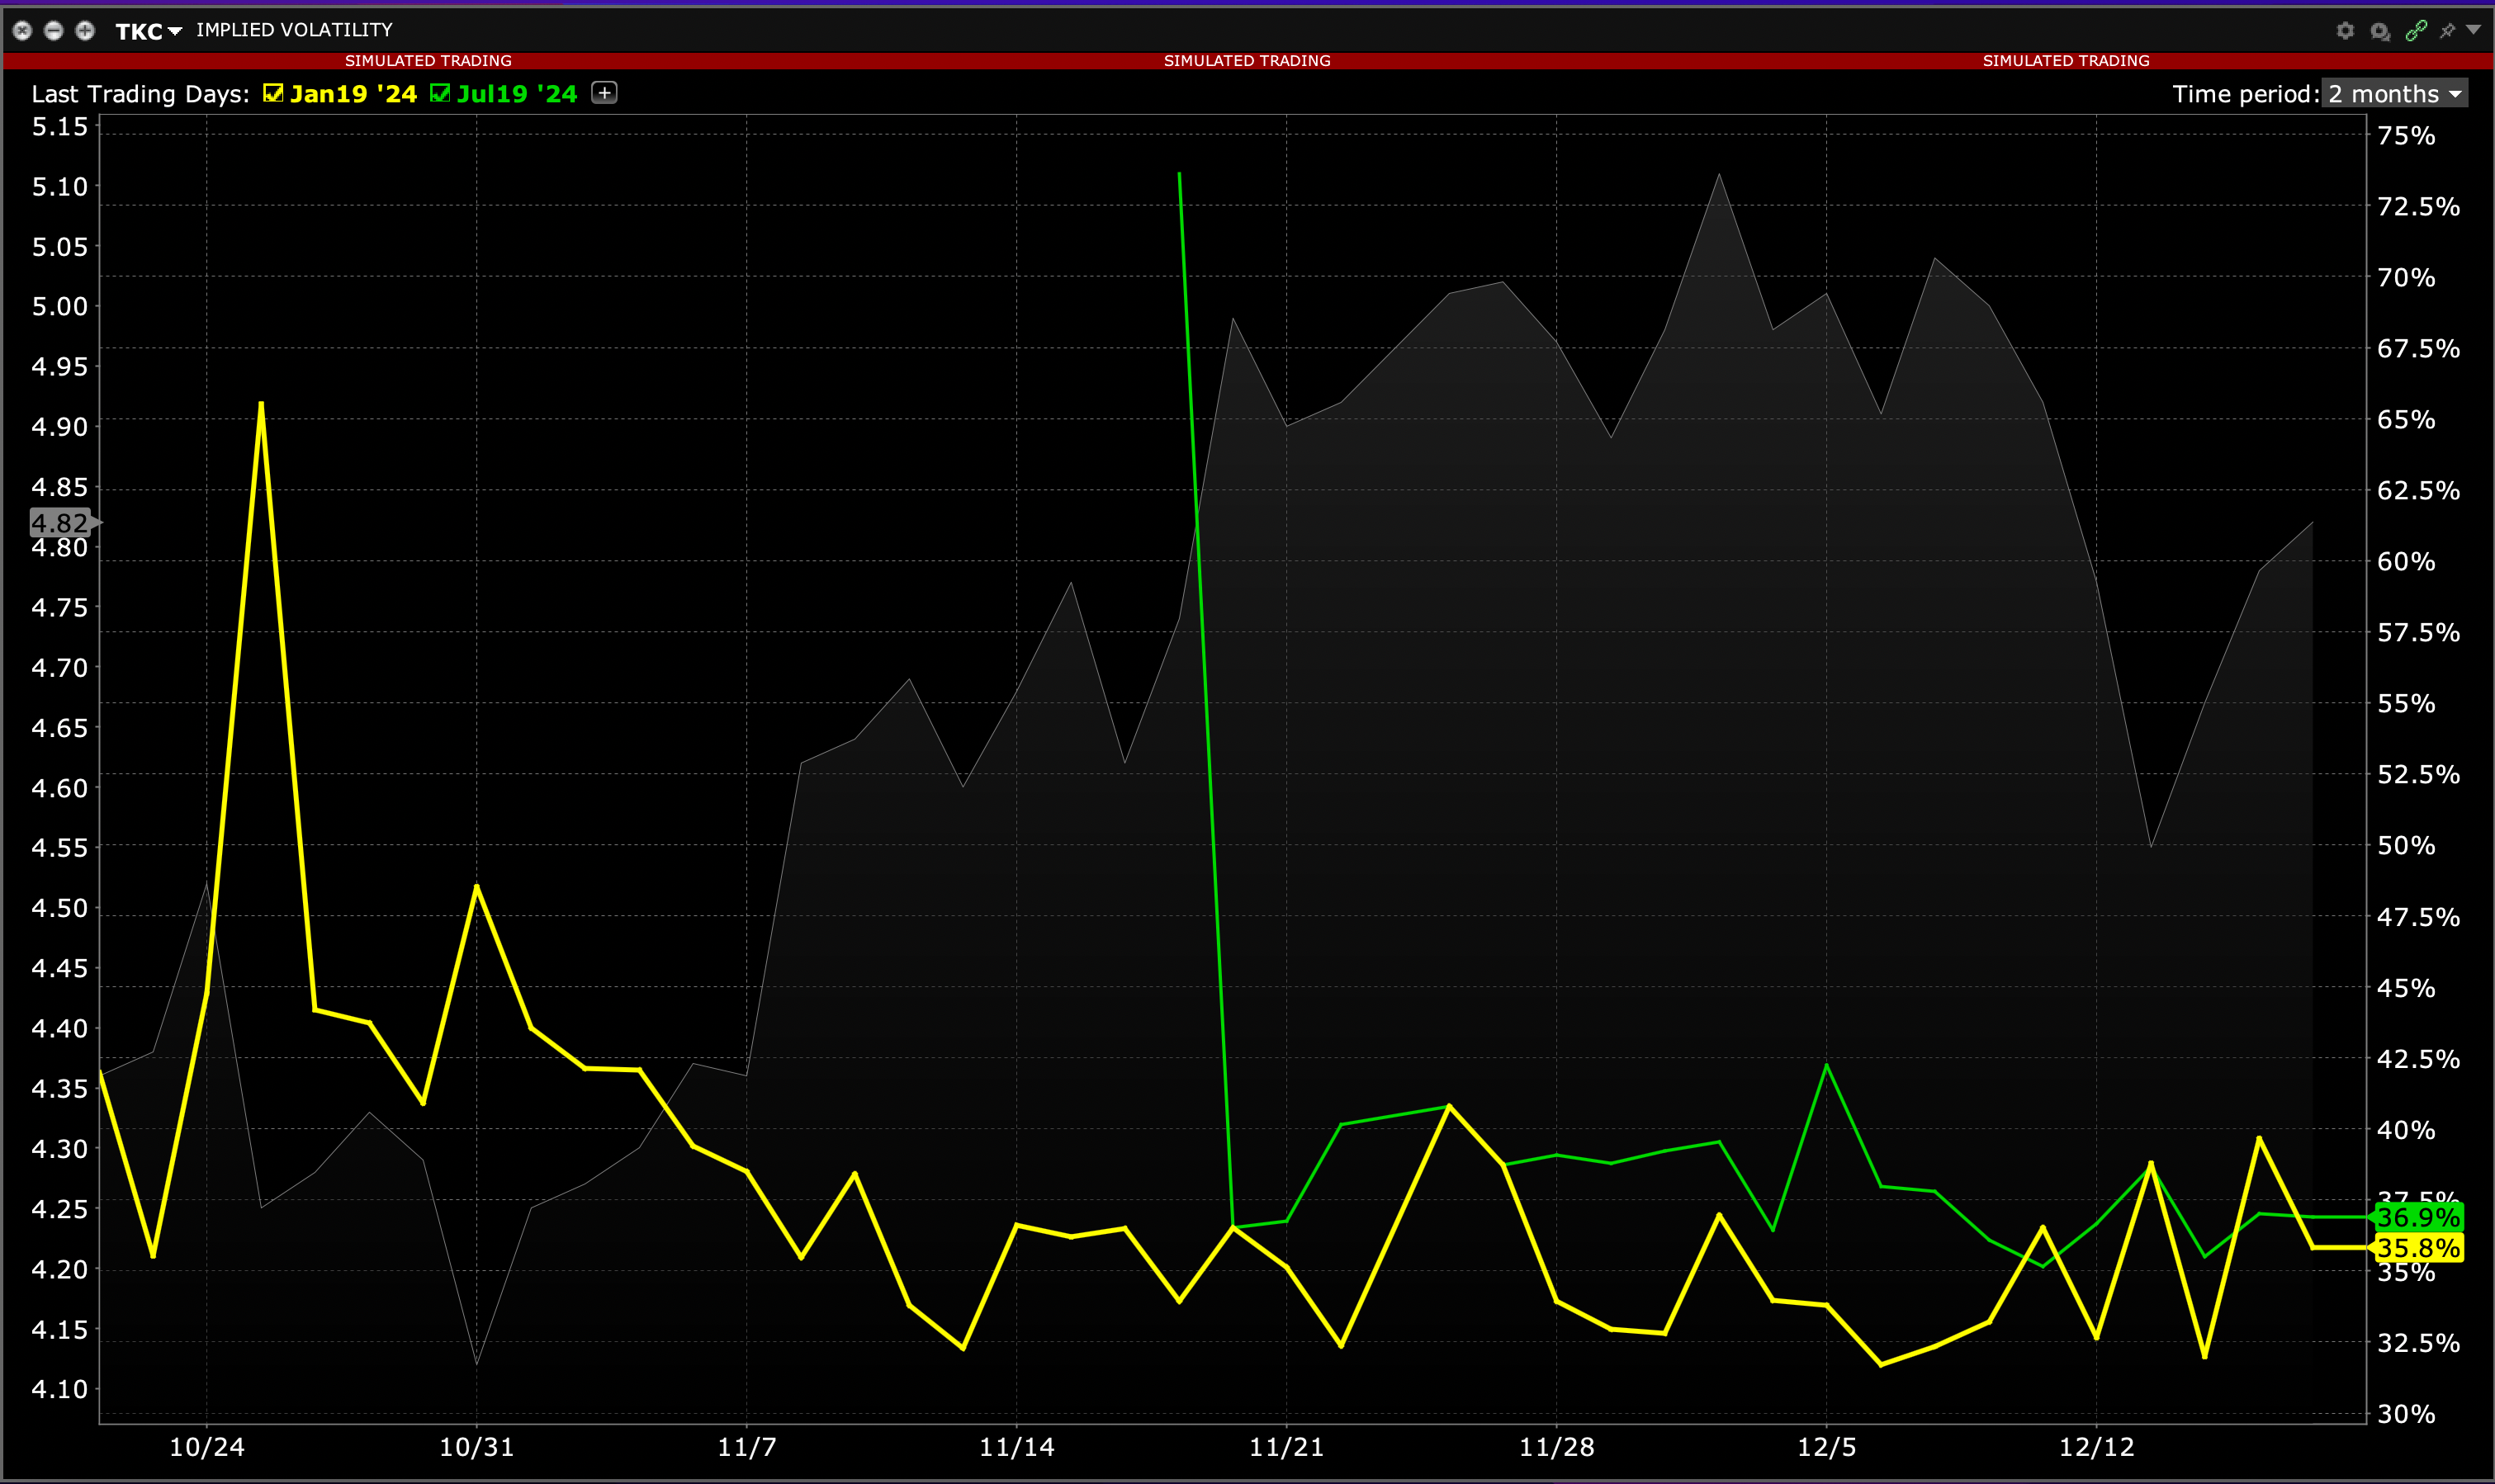The height and width of the screenshot is (1484, 2495).
Task: Click the IMPLIED VOLATILITY window title
Action: (294, 30)
